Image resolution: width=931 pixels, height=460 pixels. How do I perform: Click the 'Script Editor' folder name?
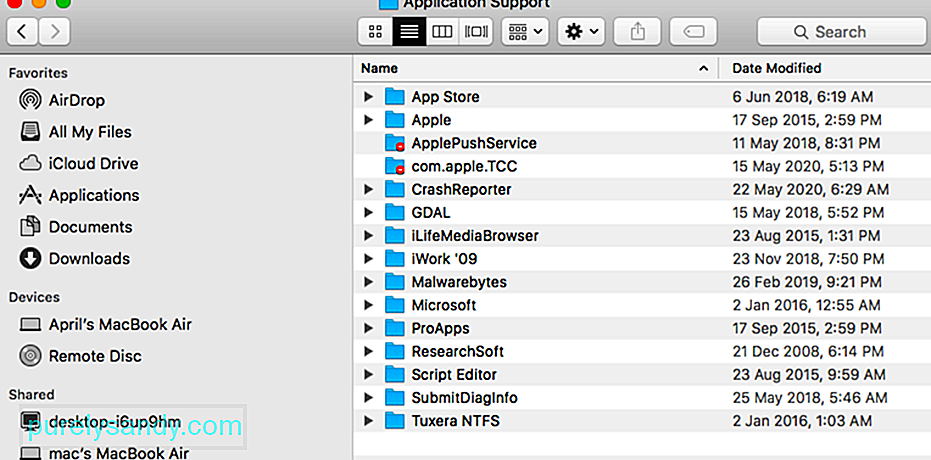(454, 375)
